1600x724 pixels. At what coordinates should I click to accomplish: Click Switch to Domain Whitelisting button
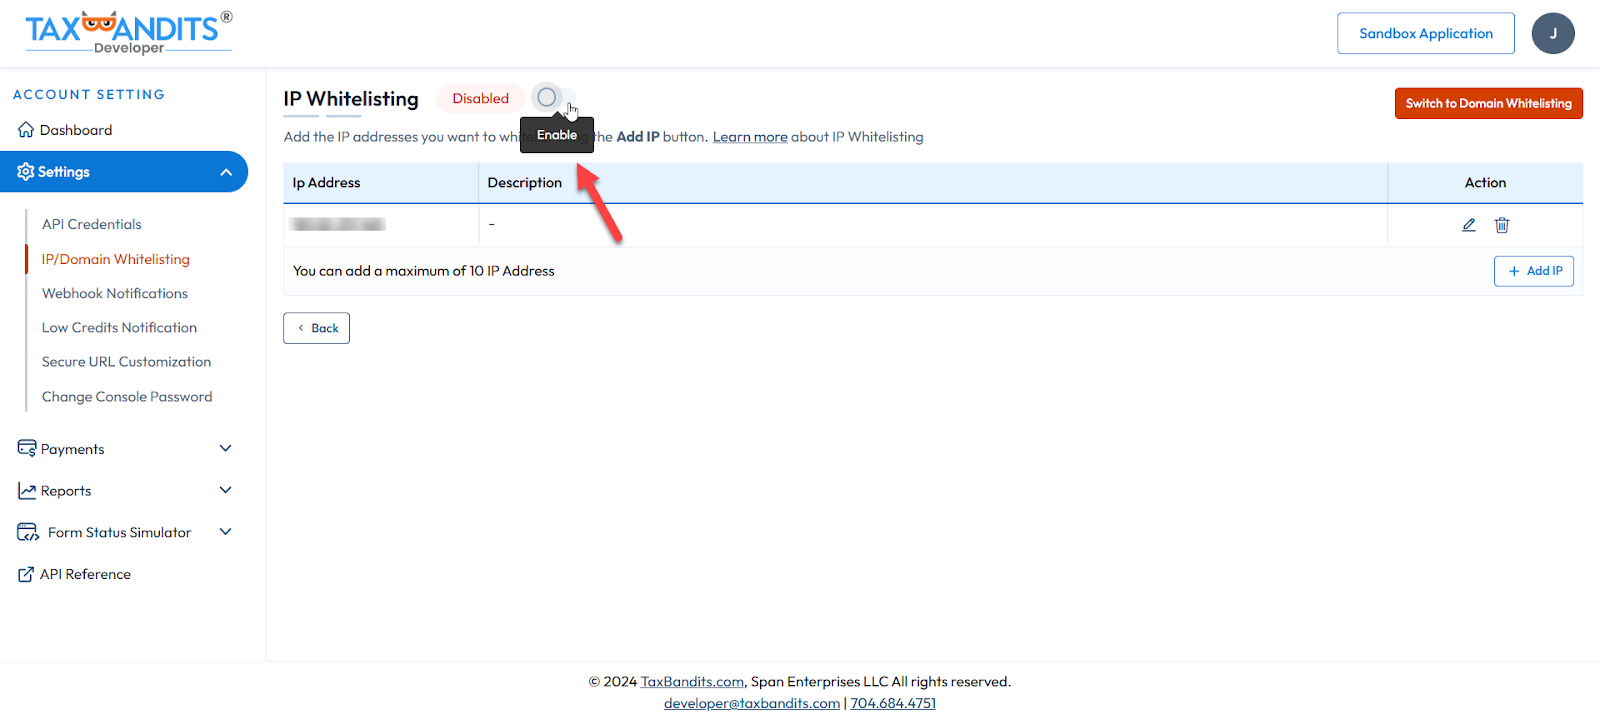(1489, 103)
